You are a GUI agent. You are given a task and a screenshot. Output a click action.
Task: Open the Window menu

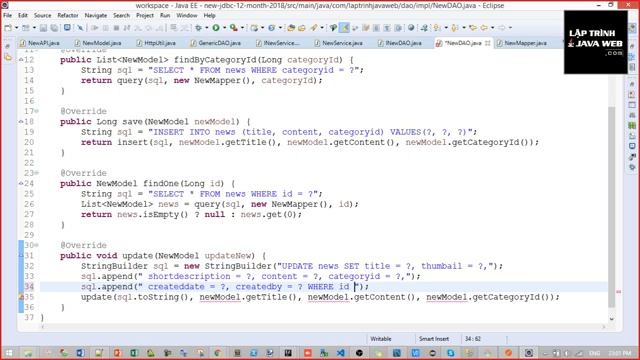point(187,16)
